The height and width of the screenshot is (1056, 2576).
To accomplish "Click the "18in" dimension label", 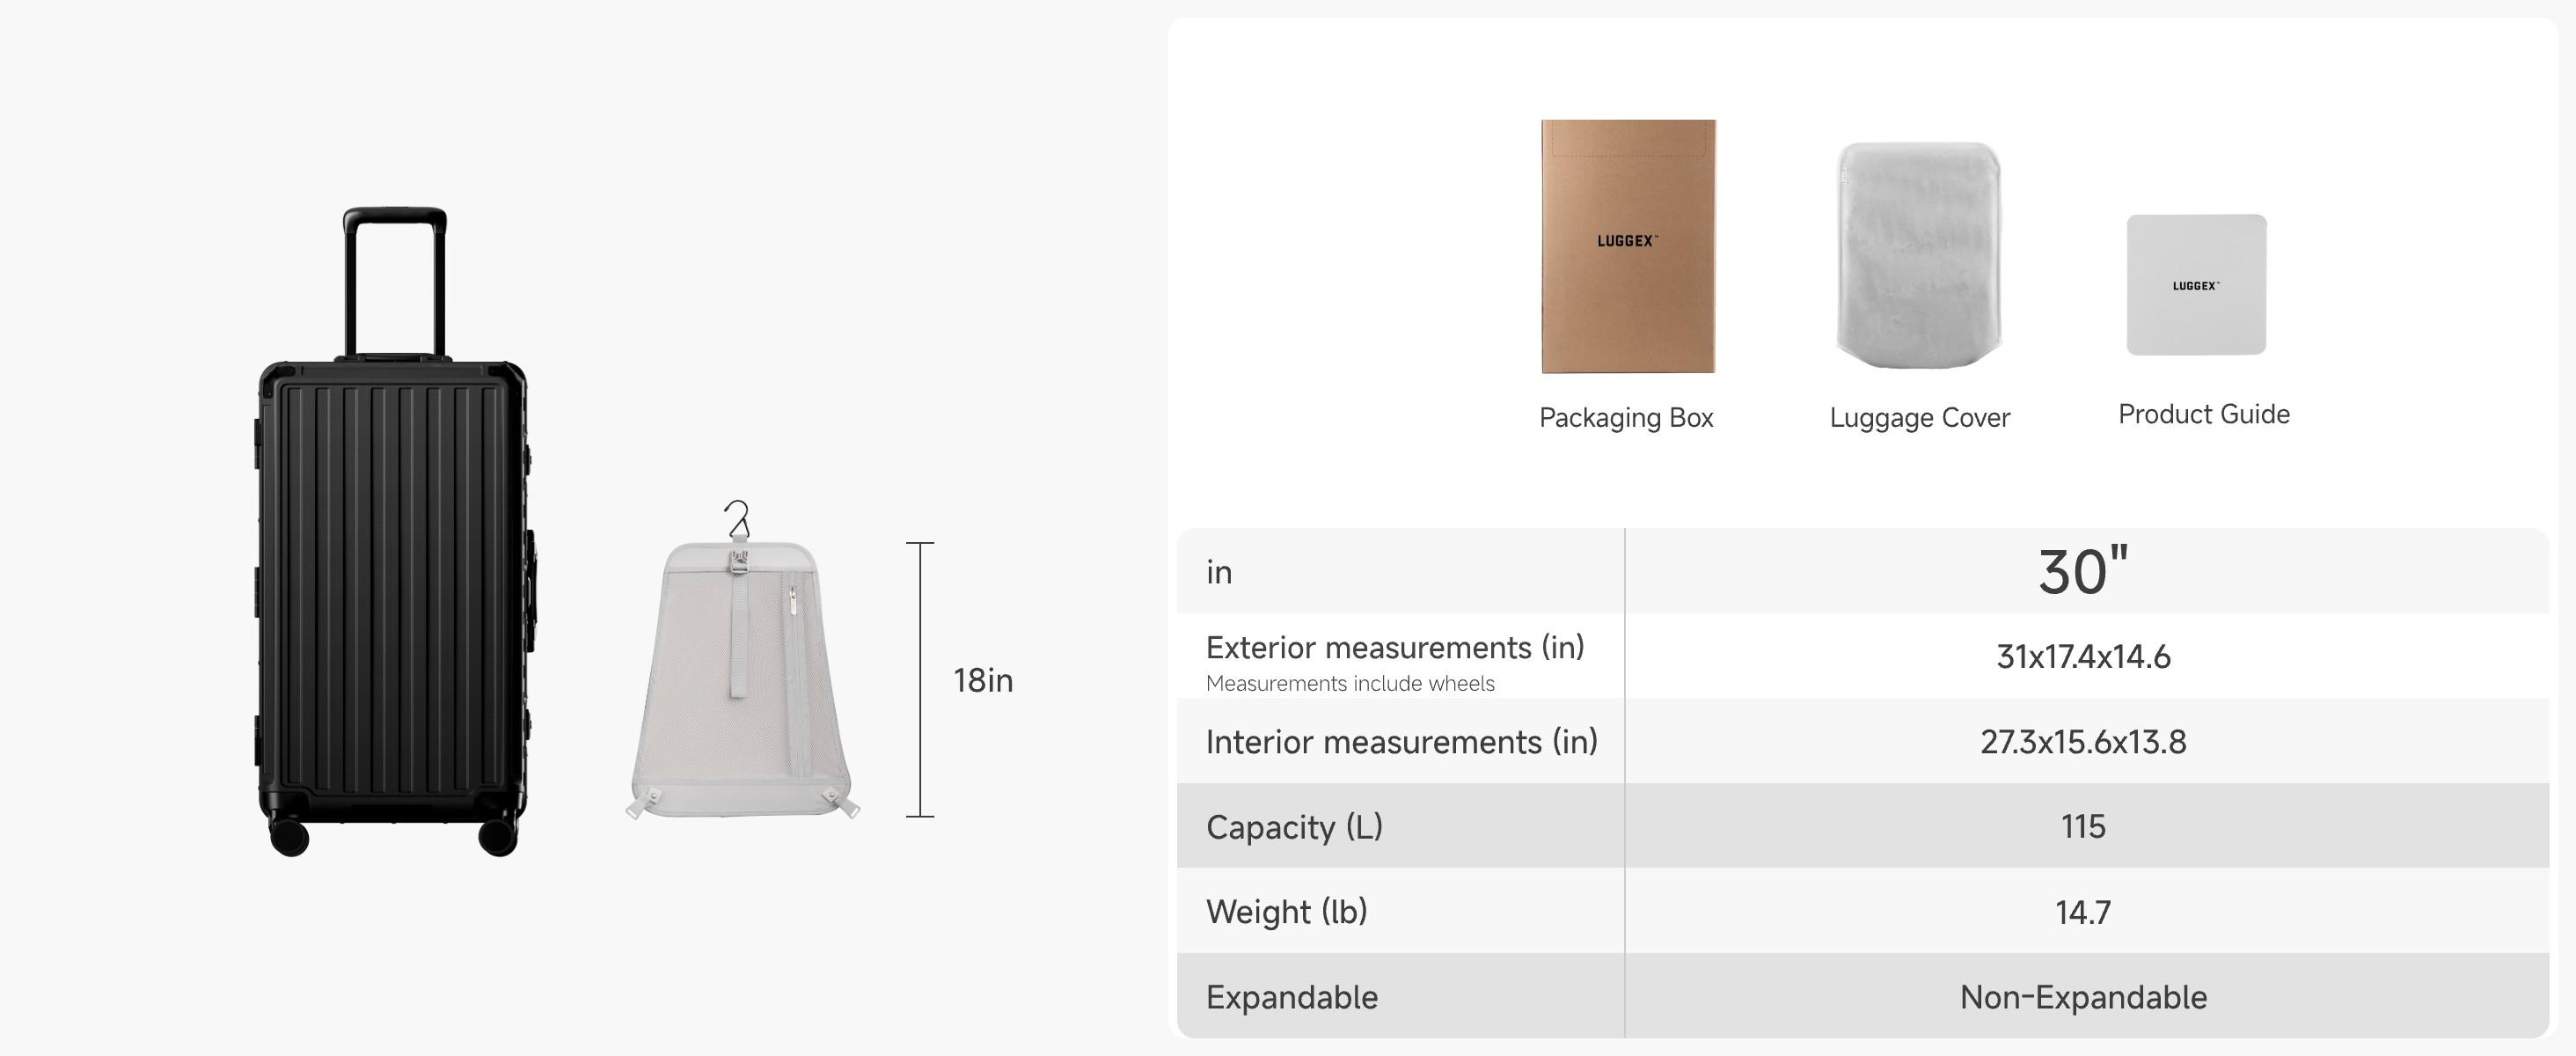I will coord(983,681).
